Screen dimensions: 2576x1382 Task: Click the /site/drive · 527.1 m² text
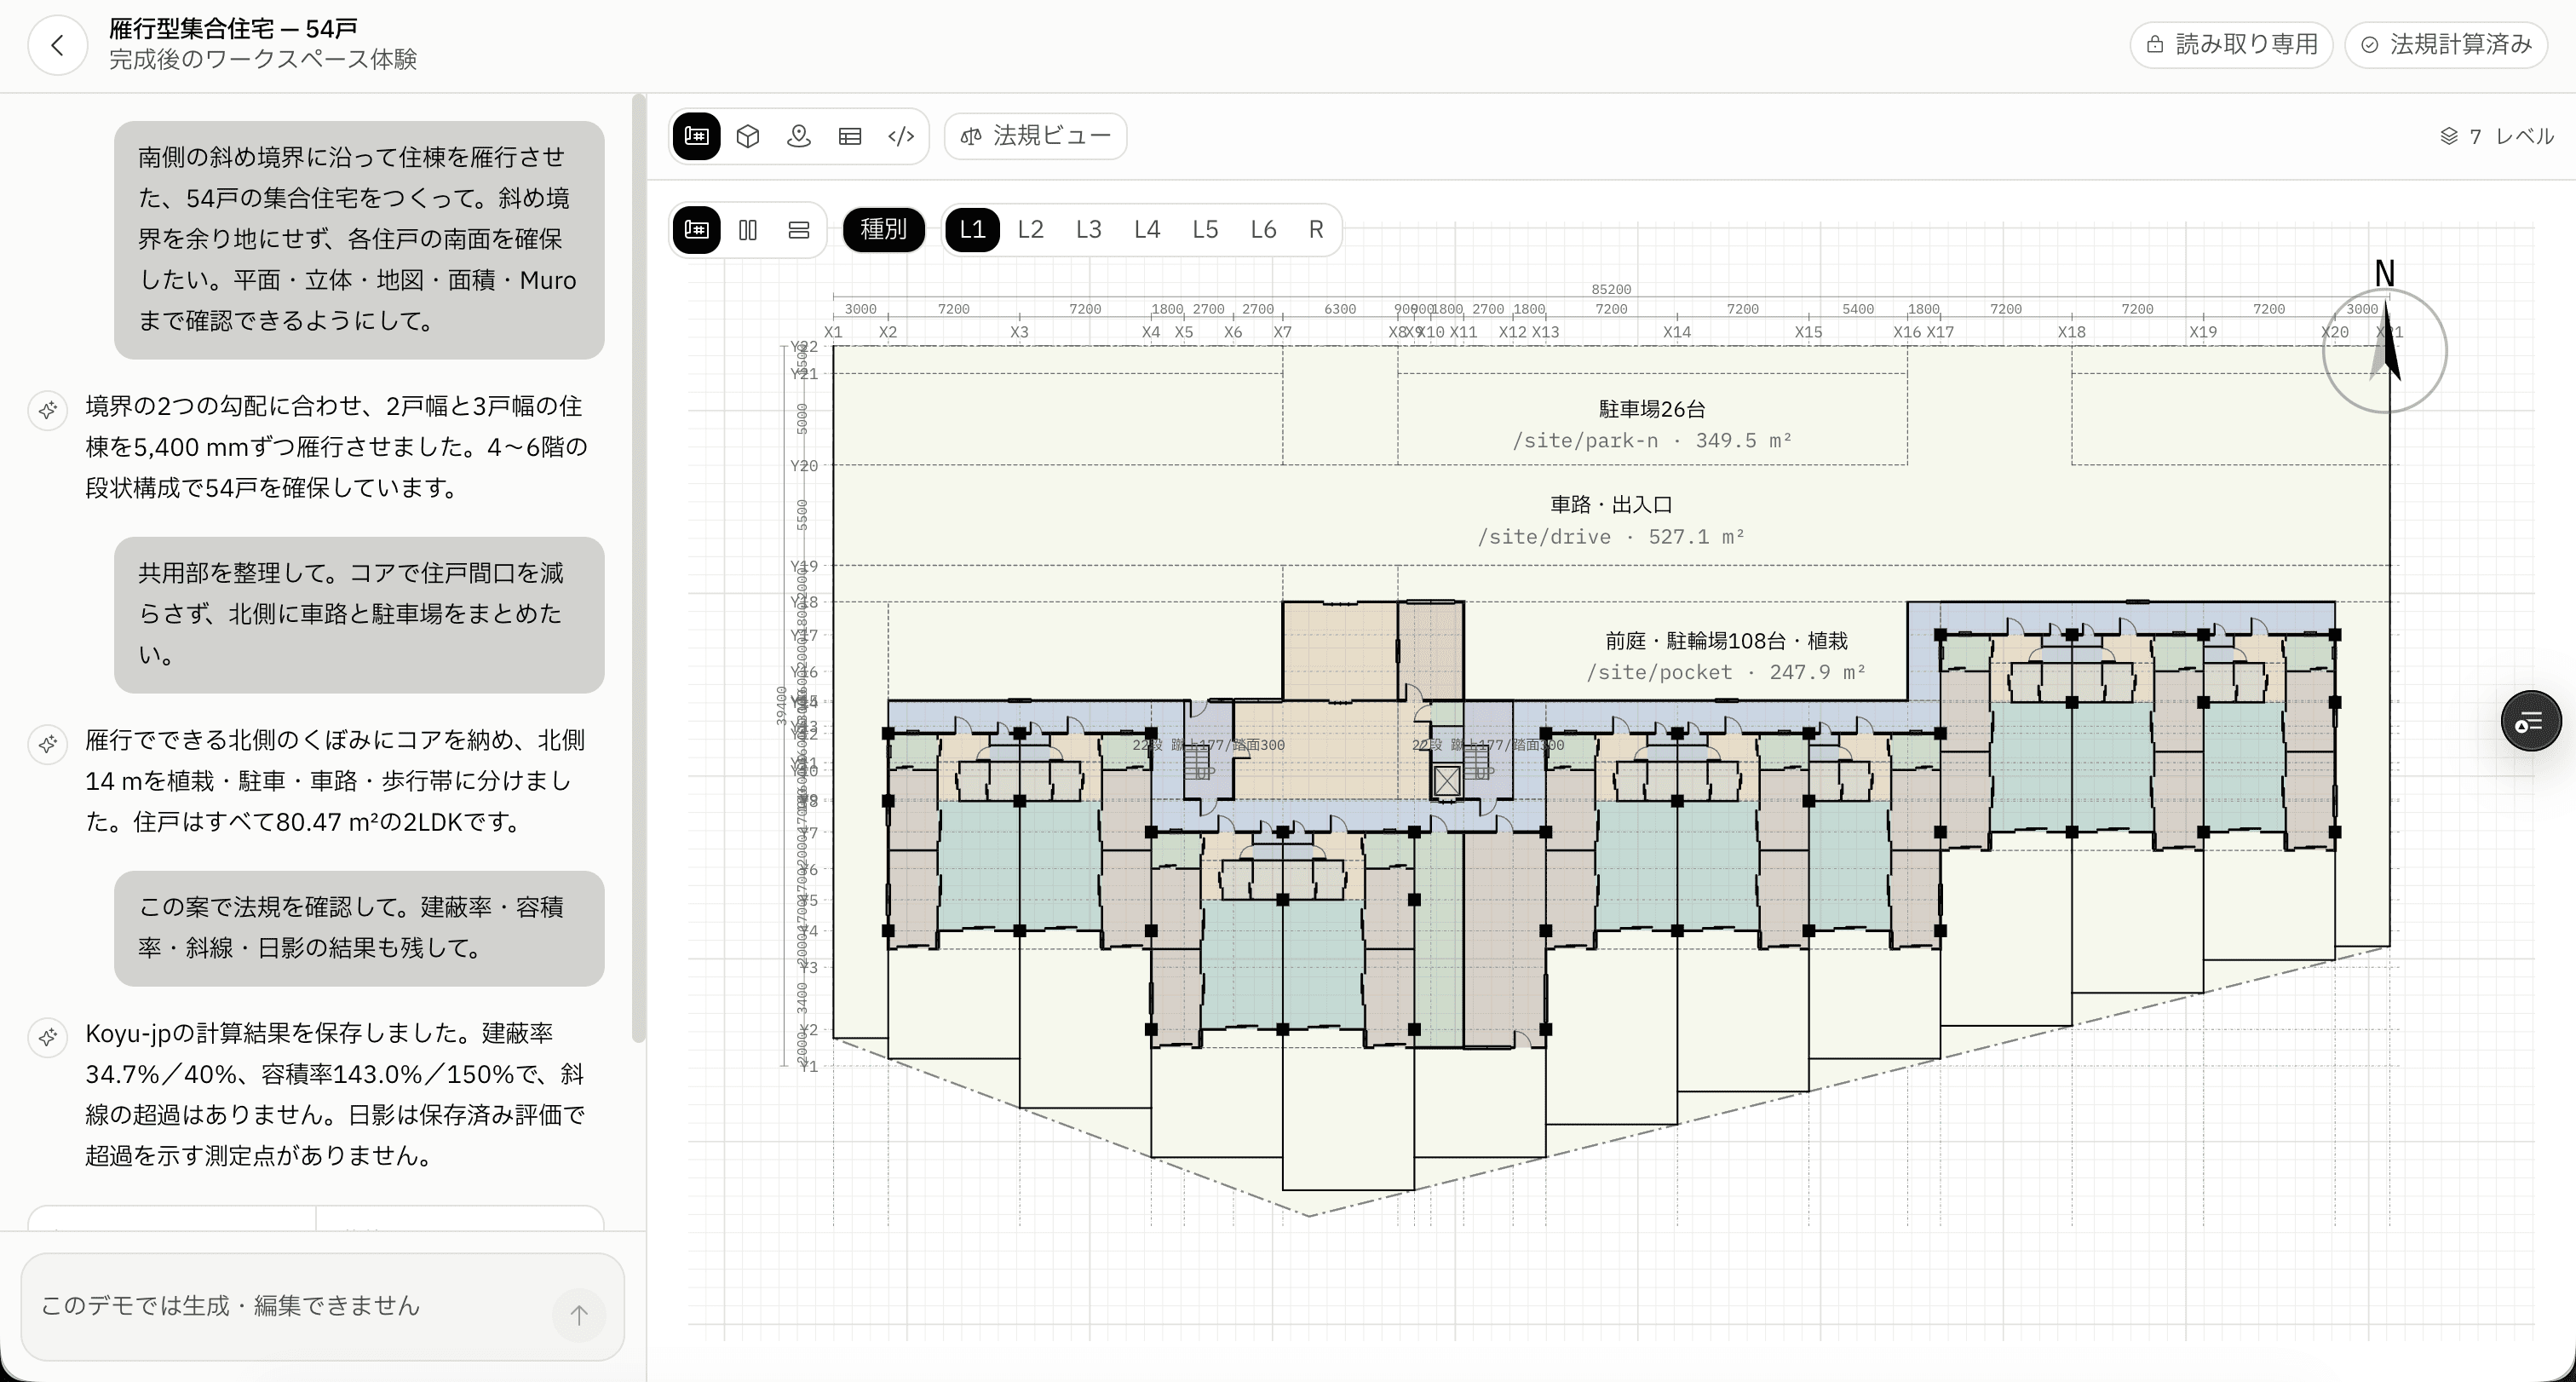point(1611,537)
